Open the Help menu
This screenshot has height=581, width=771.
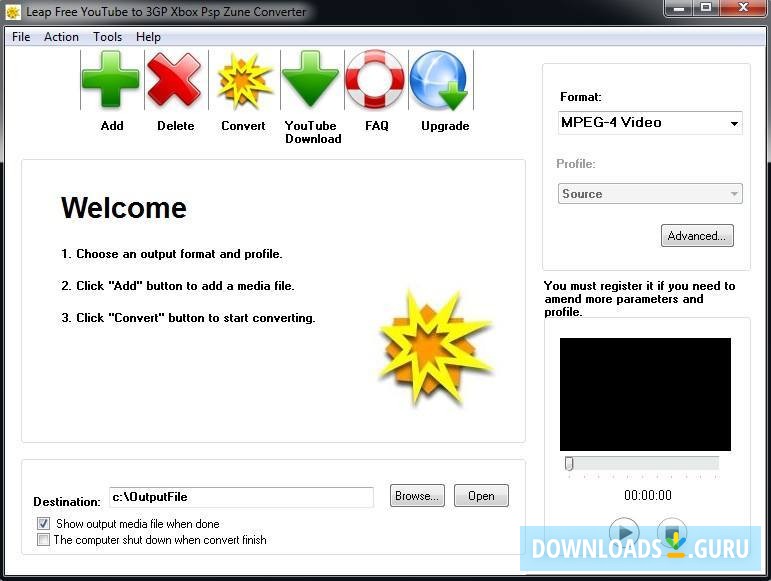tap(148, 37)
